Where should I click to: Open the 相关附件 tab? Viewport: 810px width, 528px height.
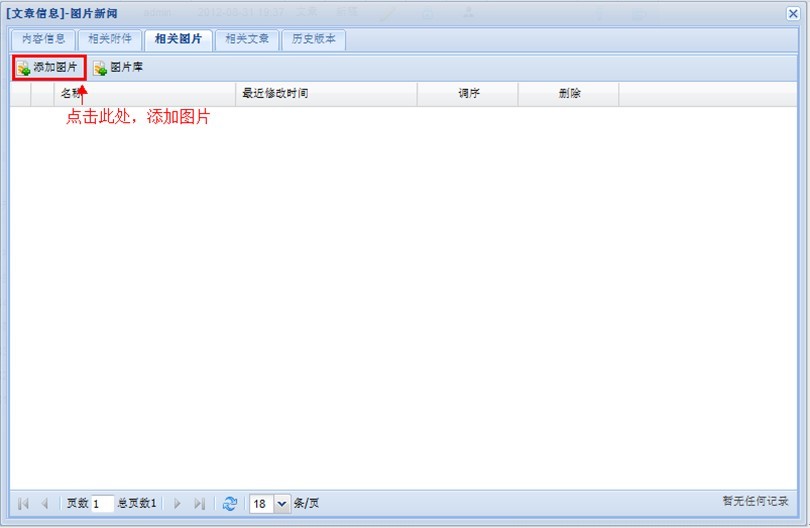click(x=109, y=40)
